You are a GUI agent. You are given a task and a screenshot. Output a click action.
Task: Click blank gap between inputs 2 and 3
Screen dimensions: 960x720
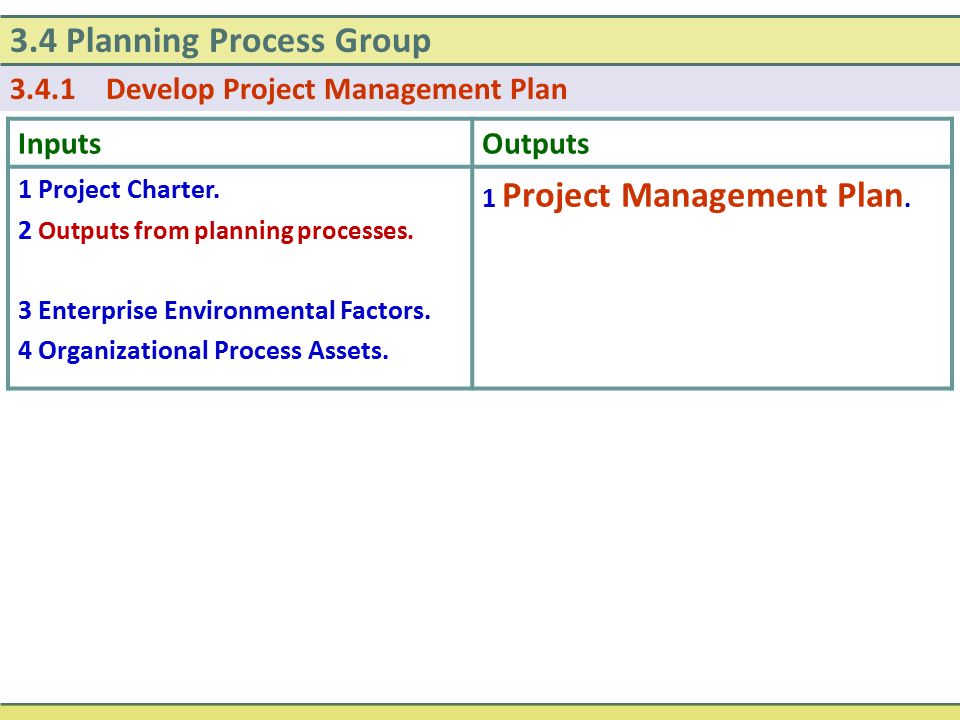[x=239, y=271]
